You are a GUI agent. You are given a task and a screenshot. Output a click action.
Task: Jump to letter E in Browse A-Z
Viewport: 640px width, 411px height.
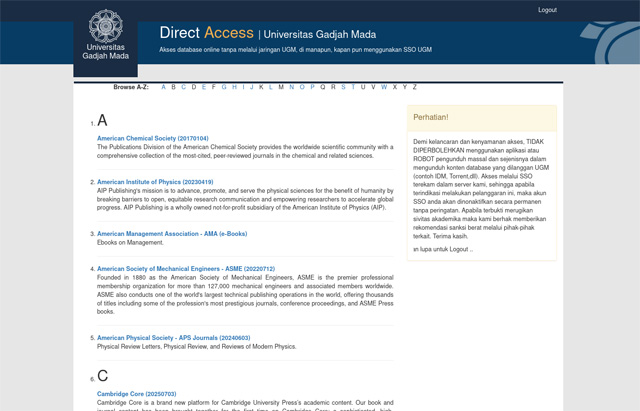204,87
